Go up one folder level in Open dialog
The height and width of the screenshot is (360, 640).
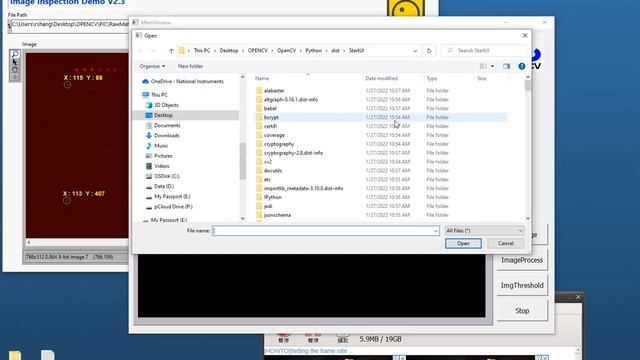pyautogui.click(x=171, y=51)
